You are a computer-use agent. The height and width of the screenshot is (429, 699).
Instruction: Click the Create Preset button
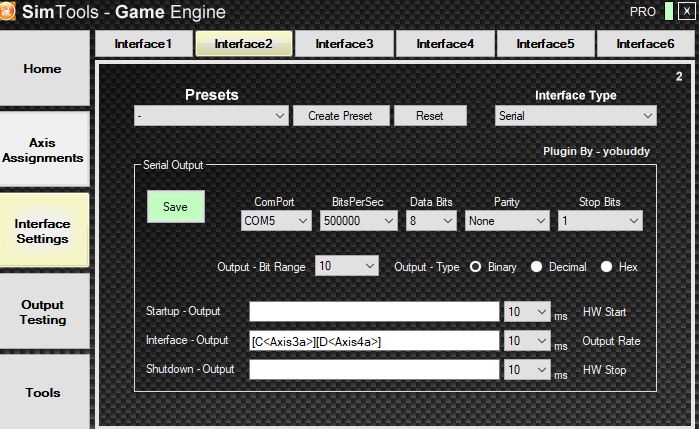pos(340,116)
